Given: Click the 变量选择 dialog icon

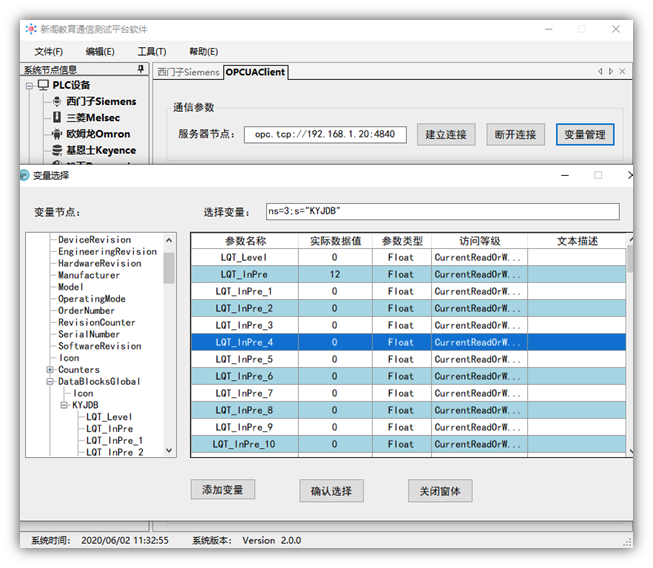Looking at the screenshot, I should (x=25, y=175).
